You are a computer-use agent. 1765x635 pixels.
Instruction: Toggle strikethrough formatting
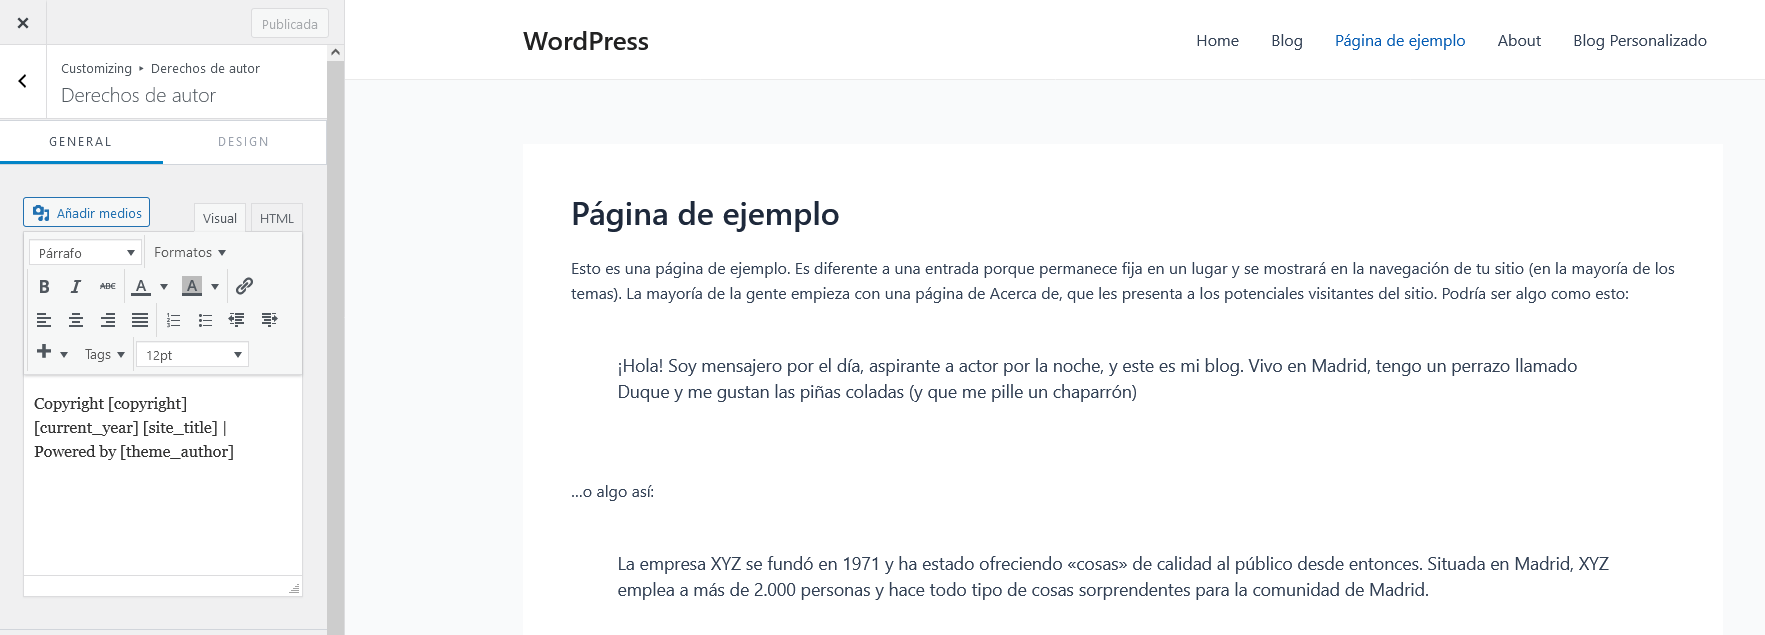point(107,287)
